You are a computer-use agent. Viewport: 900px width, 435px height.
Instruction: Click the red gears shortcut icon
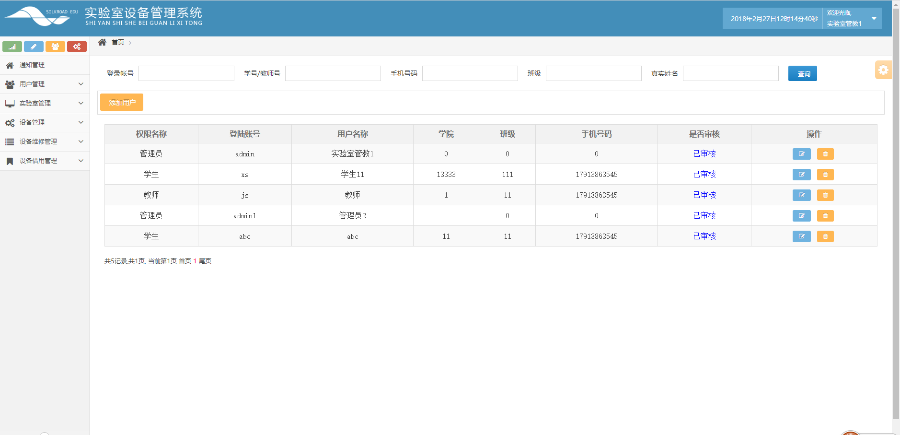pyautogui.click(x=77, y=46)
